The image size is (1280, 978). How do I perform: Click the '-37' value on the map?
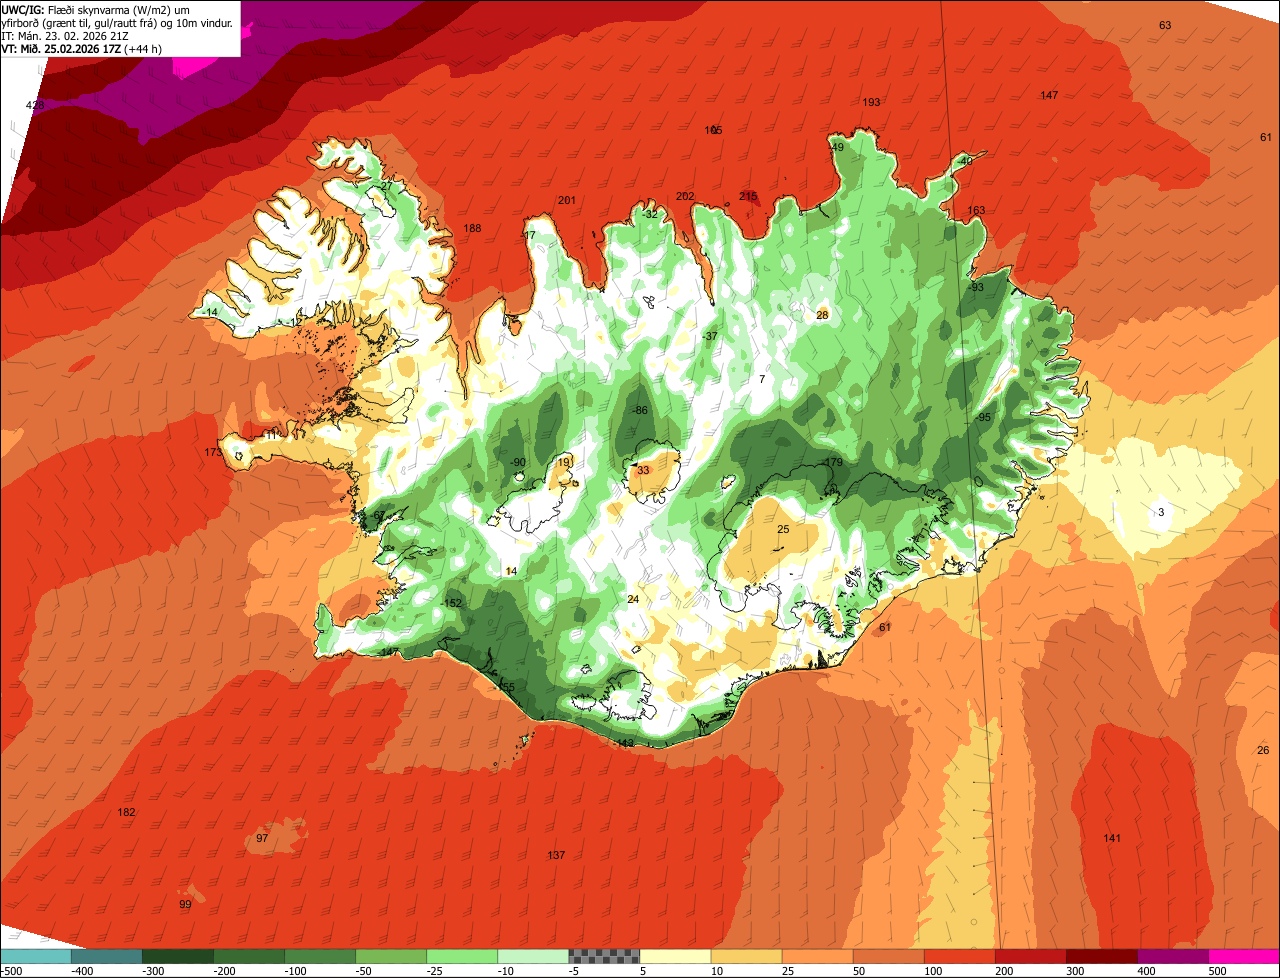click(x=710, y=336)
